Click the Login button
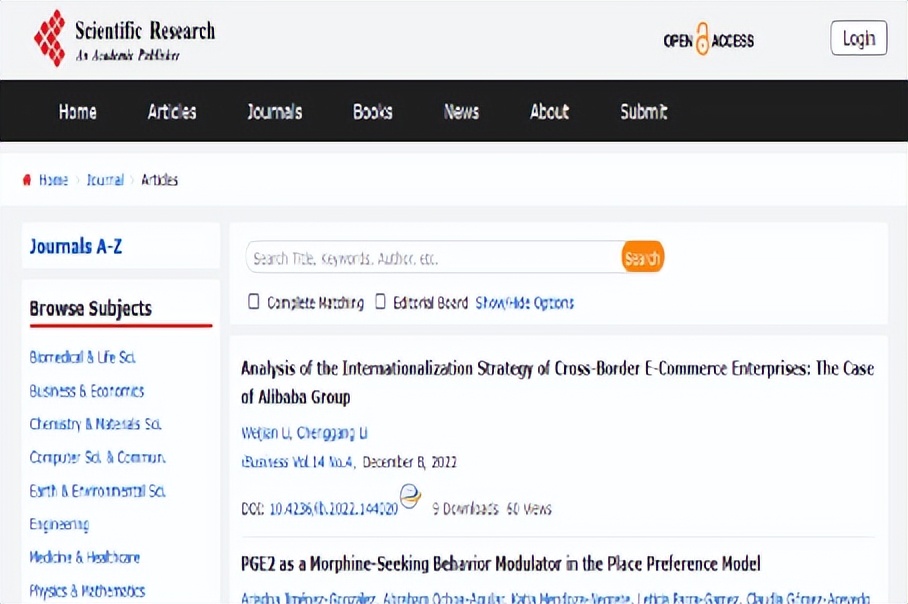Screen dimensions: 908x604 pyautogui.click(x=859, y=38)
